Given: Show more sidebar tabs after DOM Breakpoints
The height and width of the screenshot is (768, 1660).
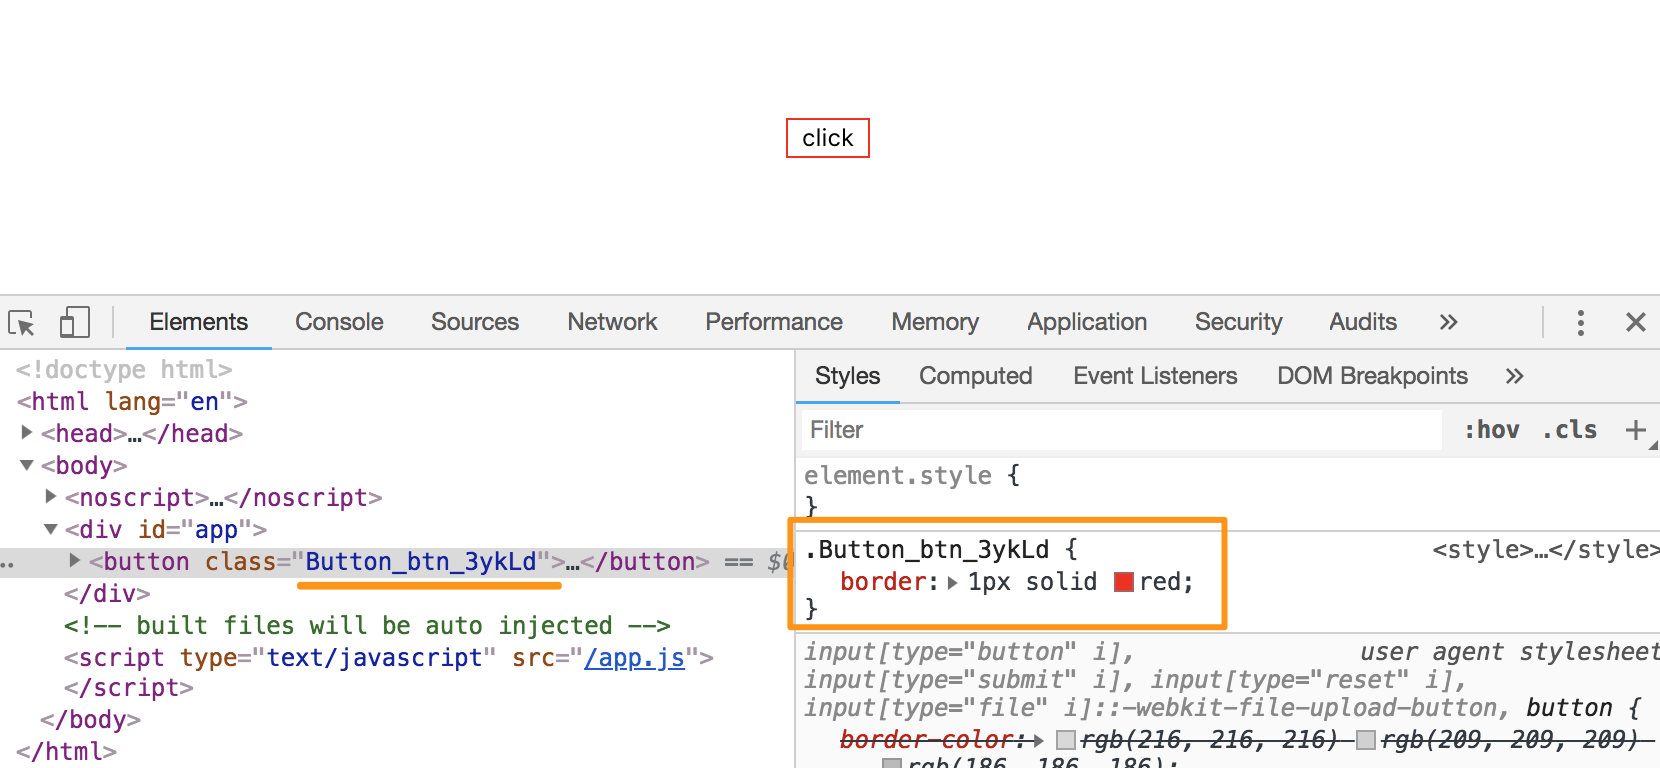Looking at the screenshot, I should coord(1514,376).
